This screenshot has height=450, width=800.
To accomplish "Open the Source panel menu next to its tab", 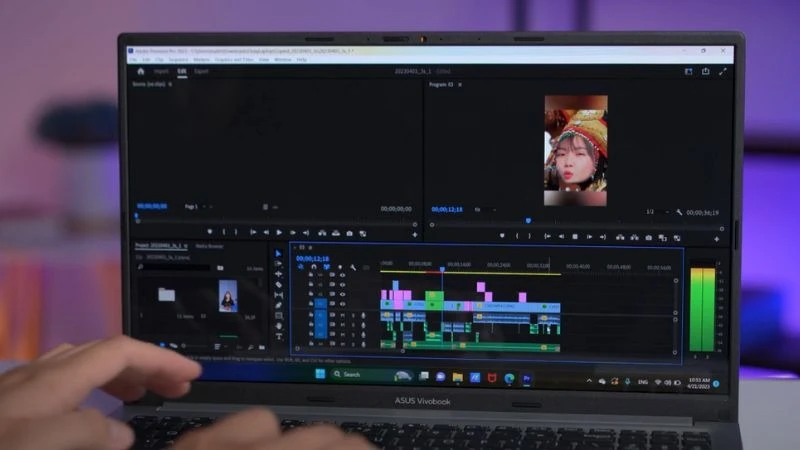I will (x=170, y=84).
